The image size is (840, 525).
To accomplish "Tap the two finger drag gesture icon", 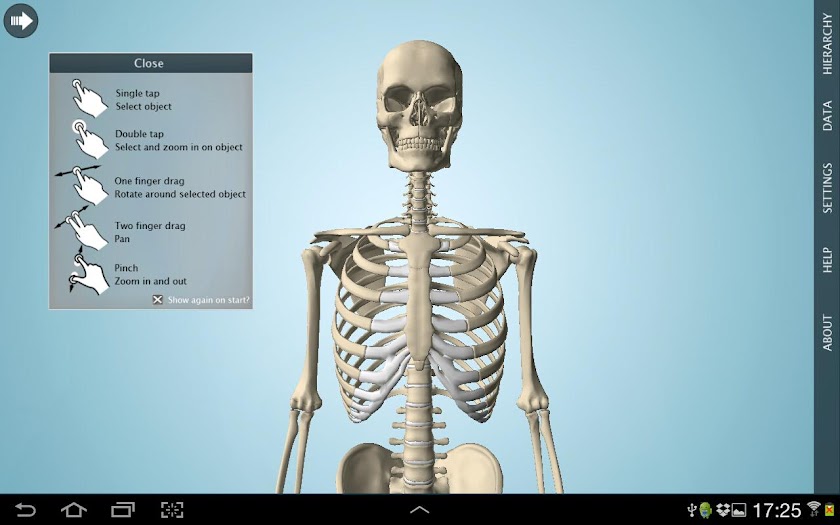I will coord(80,227).
